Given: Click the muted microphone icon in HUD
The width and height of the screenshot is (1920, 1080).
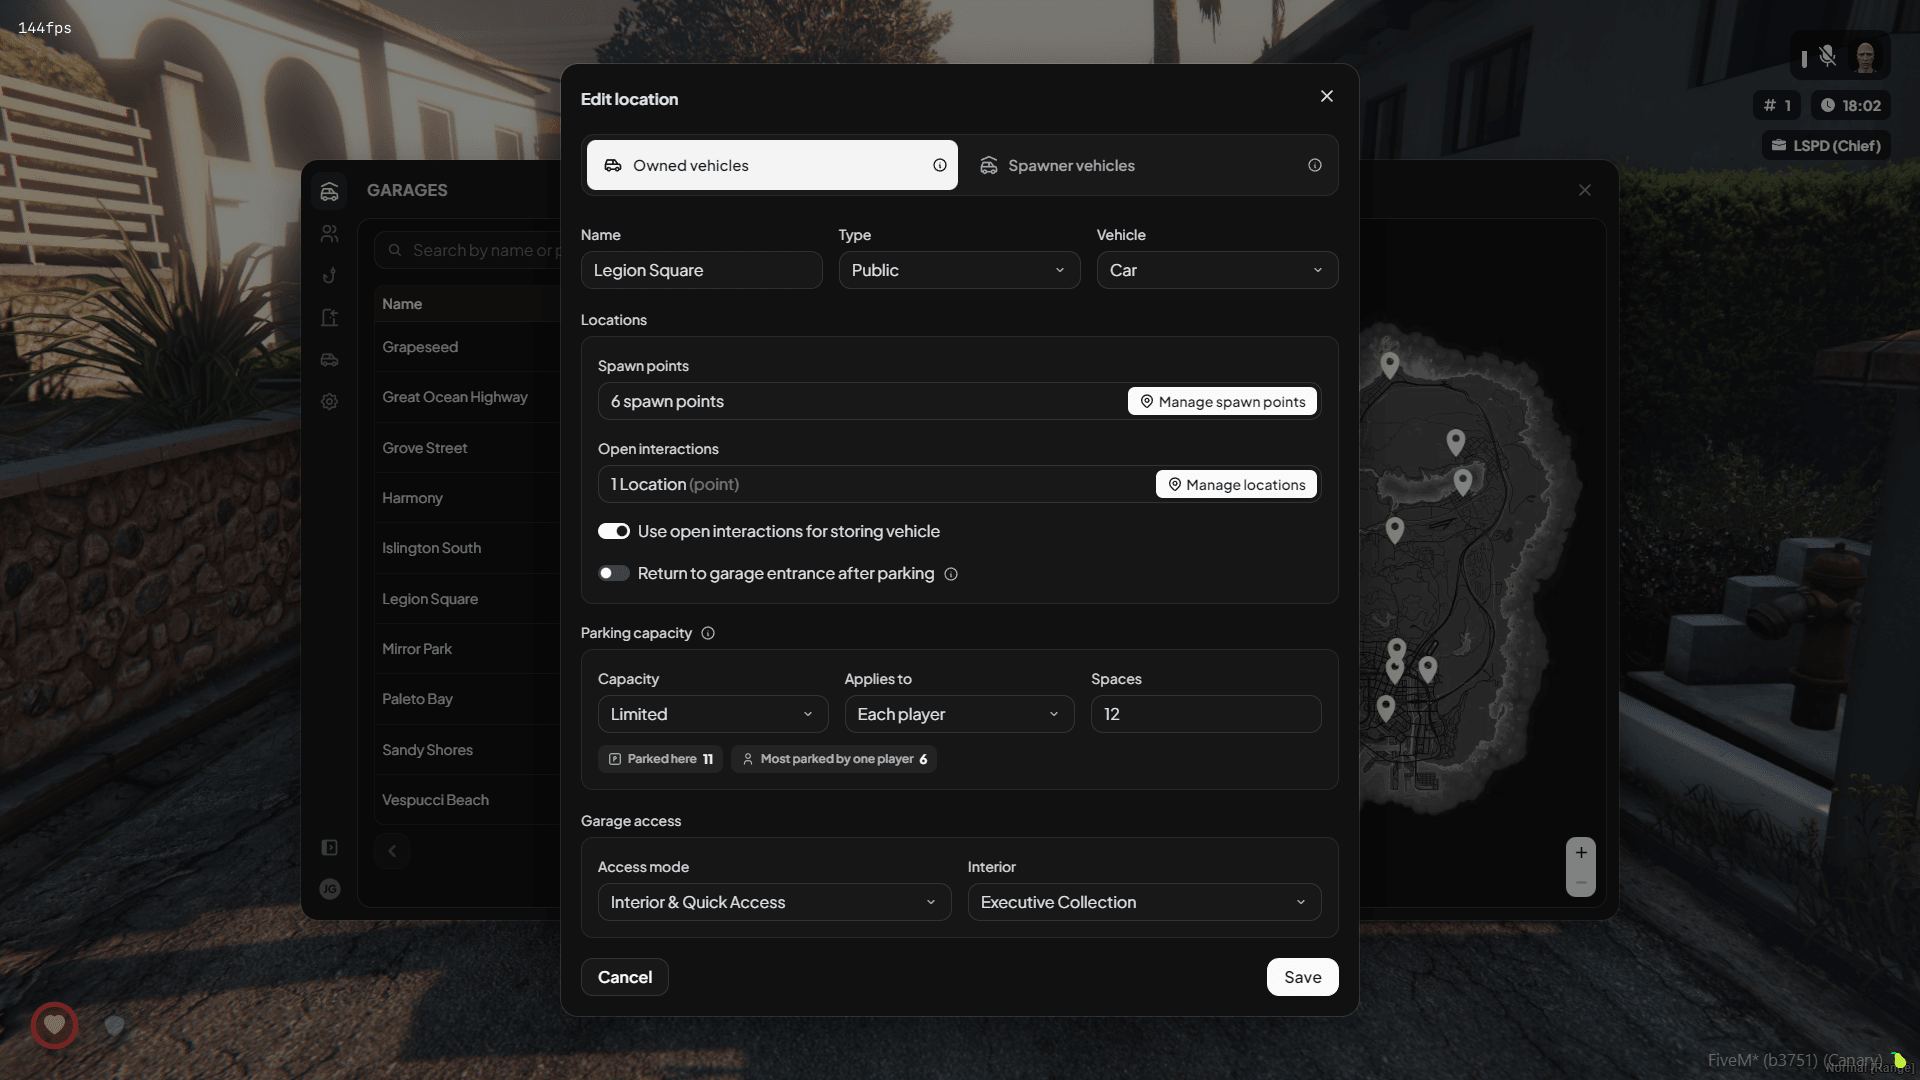Looking at the screenshot, I should (x=1827, y=56).
